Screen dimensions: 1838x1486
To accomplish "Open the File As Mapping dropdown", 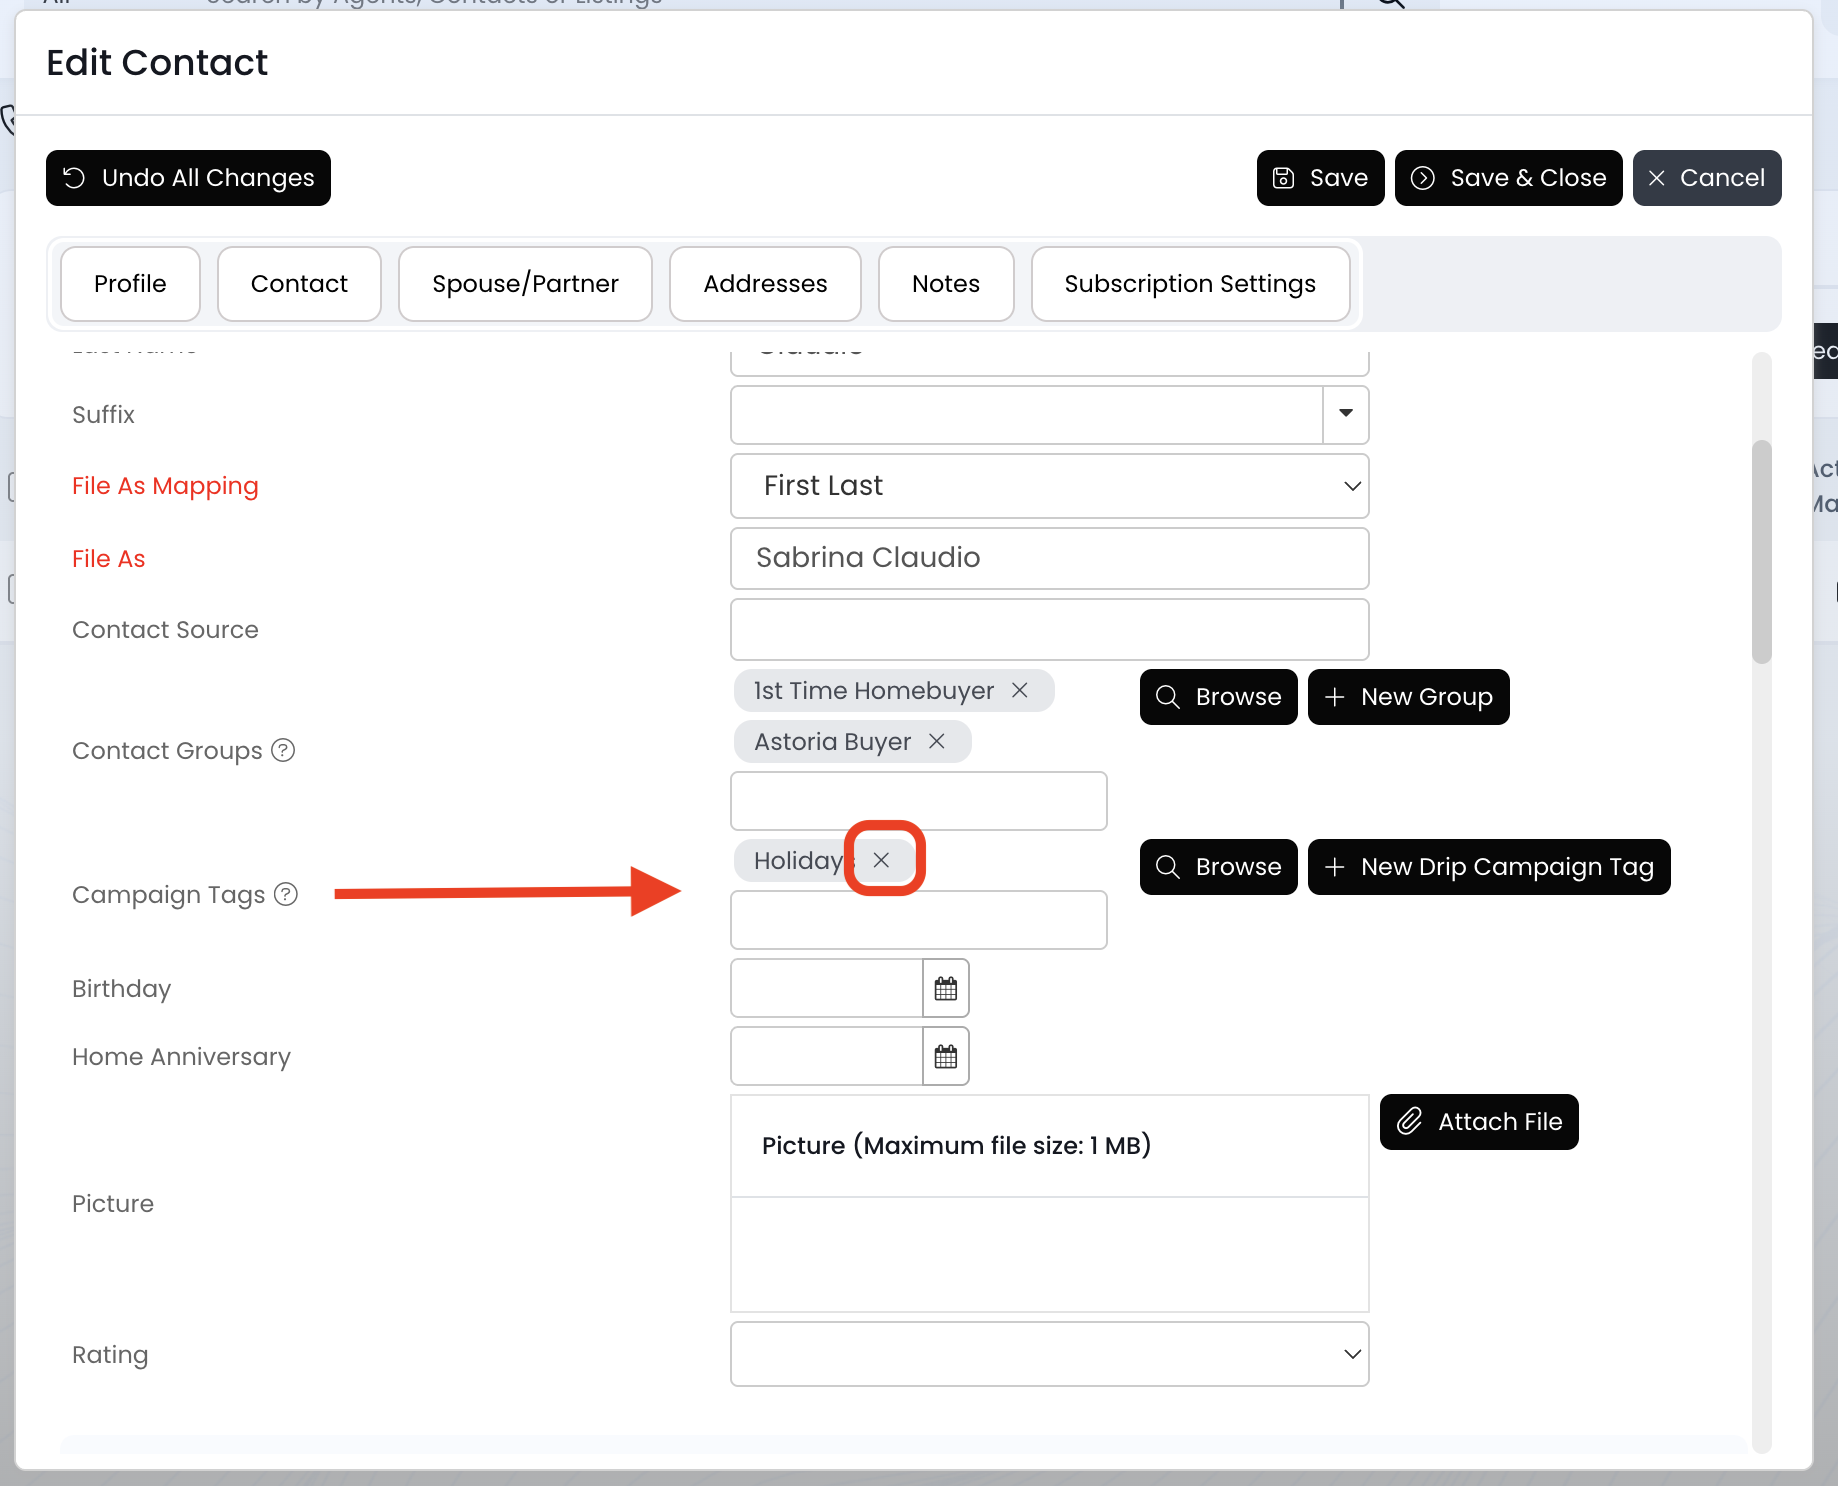I will (x=1049, y=486).
